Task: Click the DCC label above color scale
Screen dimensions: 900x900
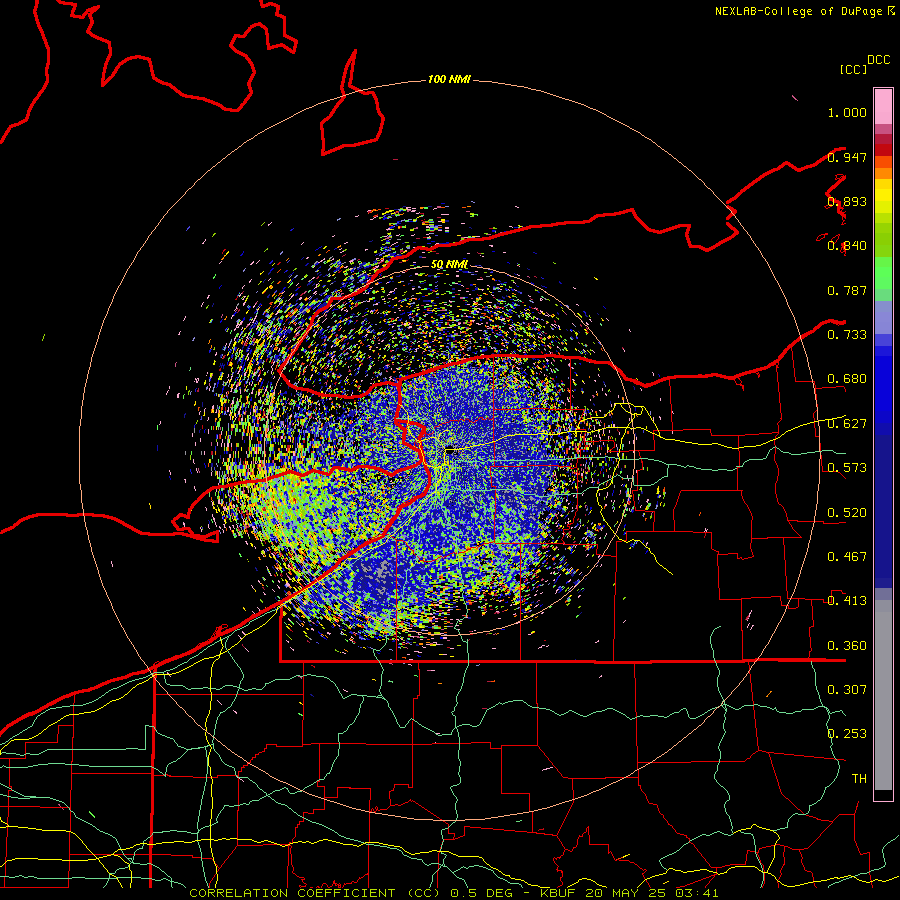Action: pyautogui.click(x=878, y=60)
